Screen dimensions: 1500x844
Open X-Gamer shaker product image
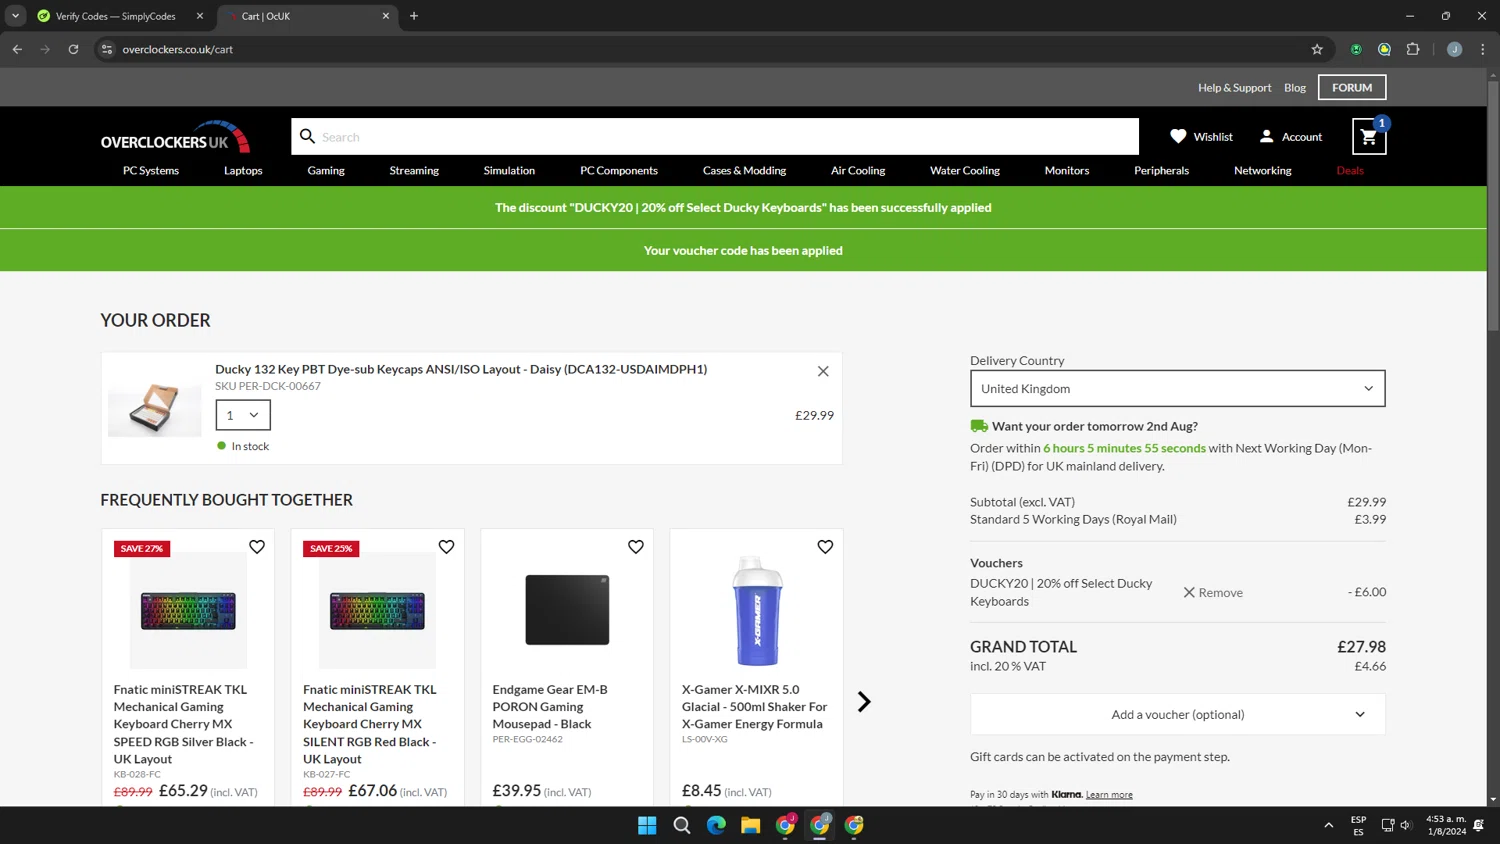[757, 611]
